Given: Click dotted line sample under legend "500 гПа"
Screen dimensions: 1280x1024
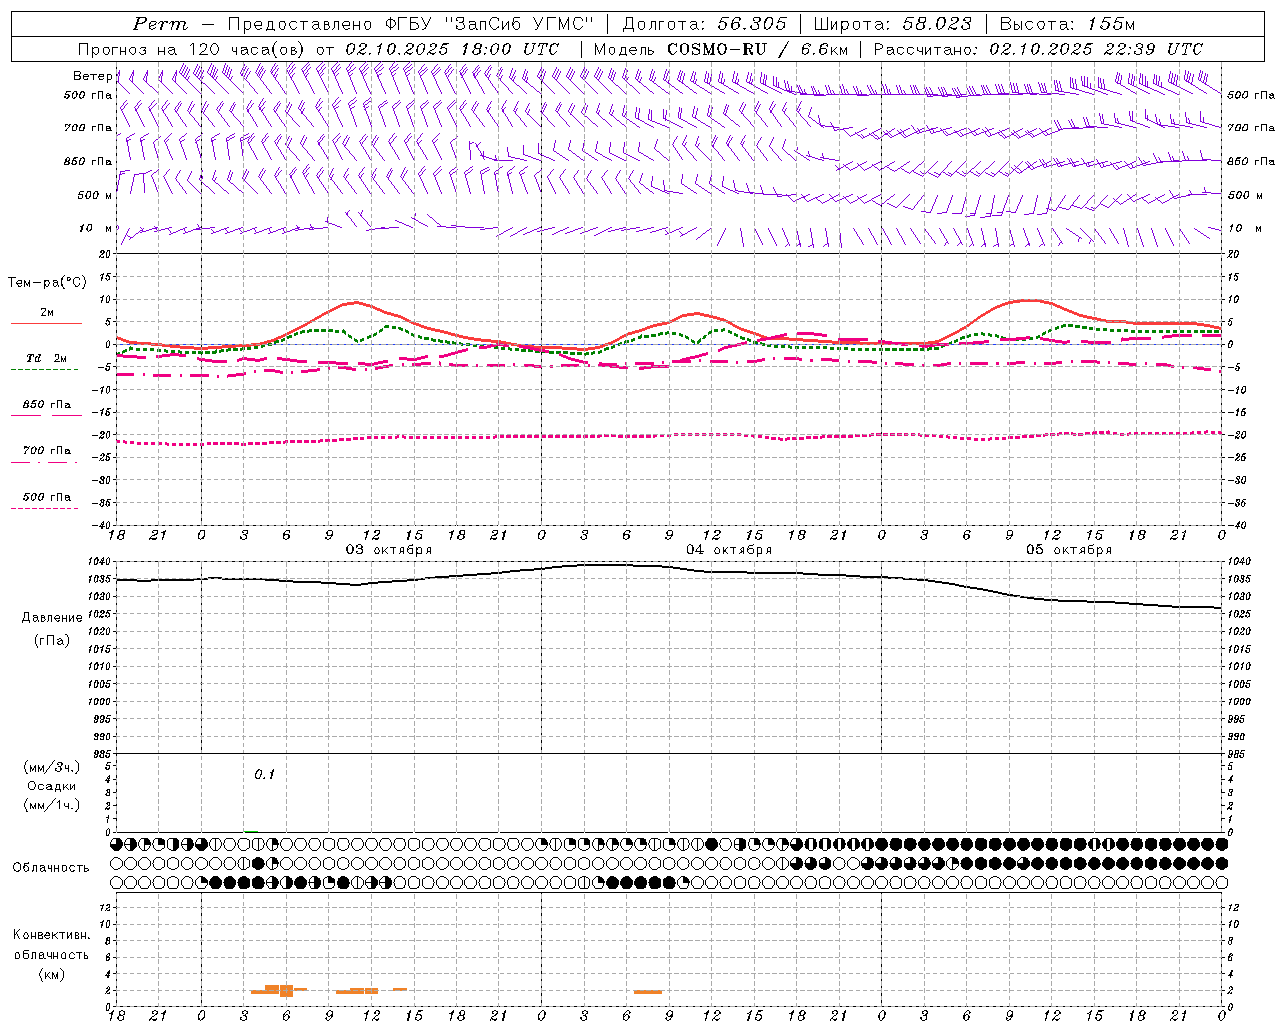Looking at the screenshot, I should coord(46,508).
